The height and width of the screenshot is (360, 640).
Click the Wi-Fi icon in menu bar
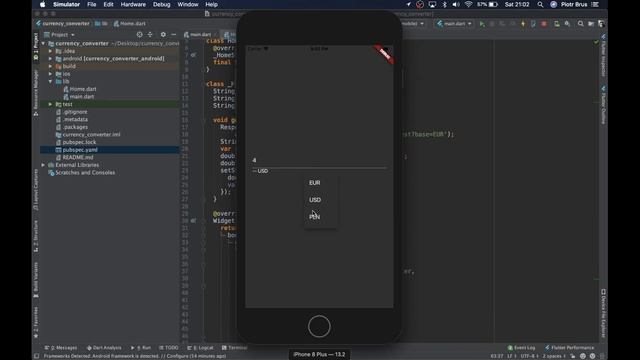click(469, 4)
